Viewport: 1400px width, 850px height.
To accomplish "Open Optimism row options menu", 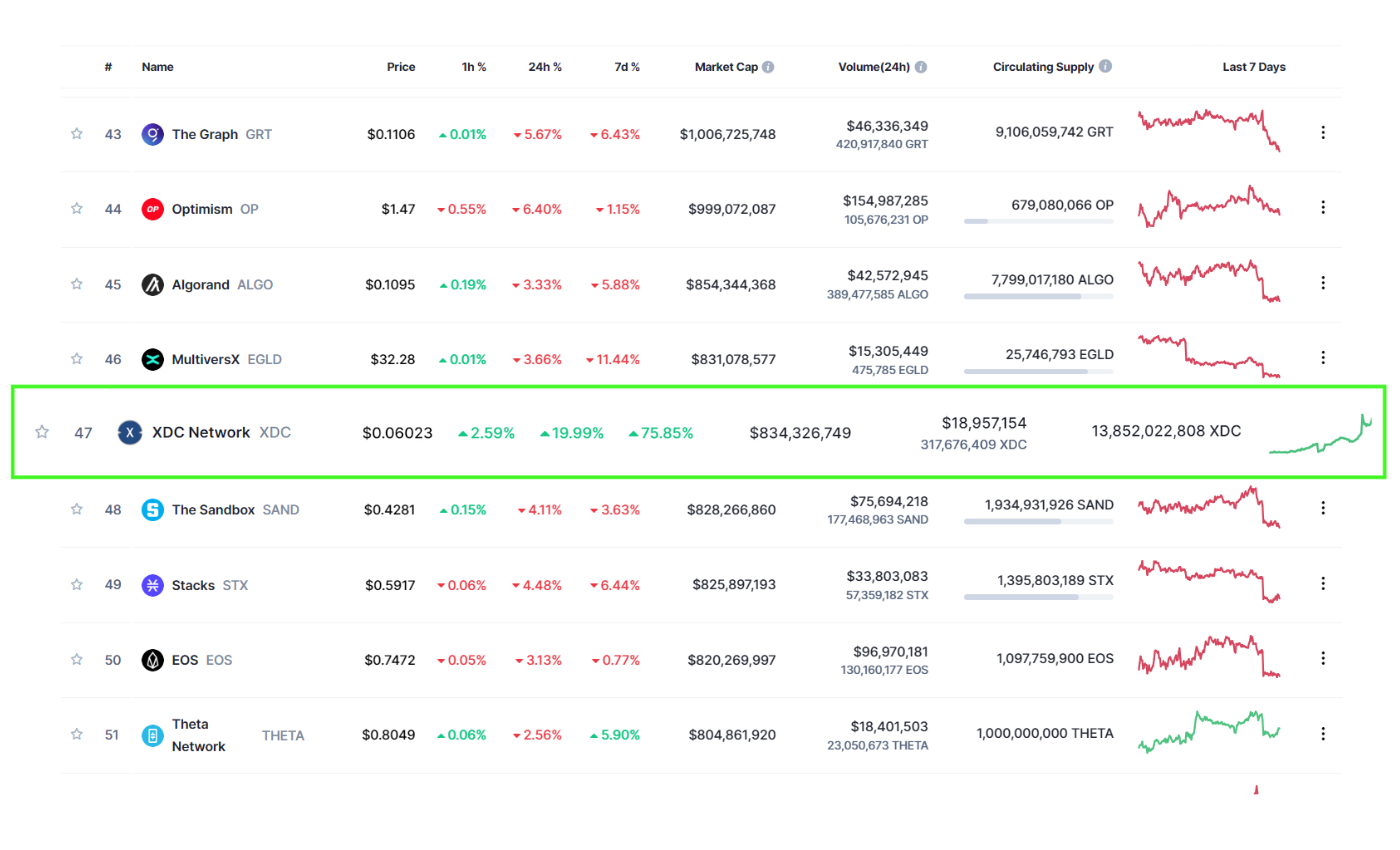I will [x=1323, y=207].
